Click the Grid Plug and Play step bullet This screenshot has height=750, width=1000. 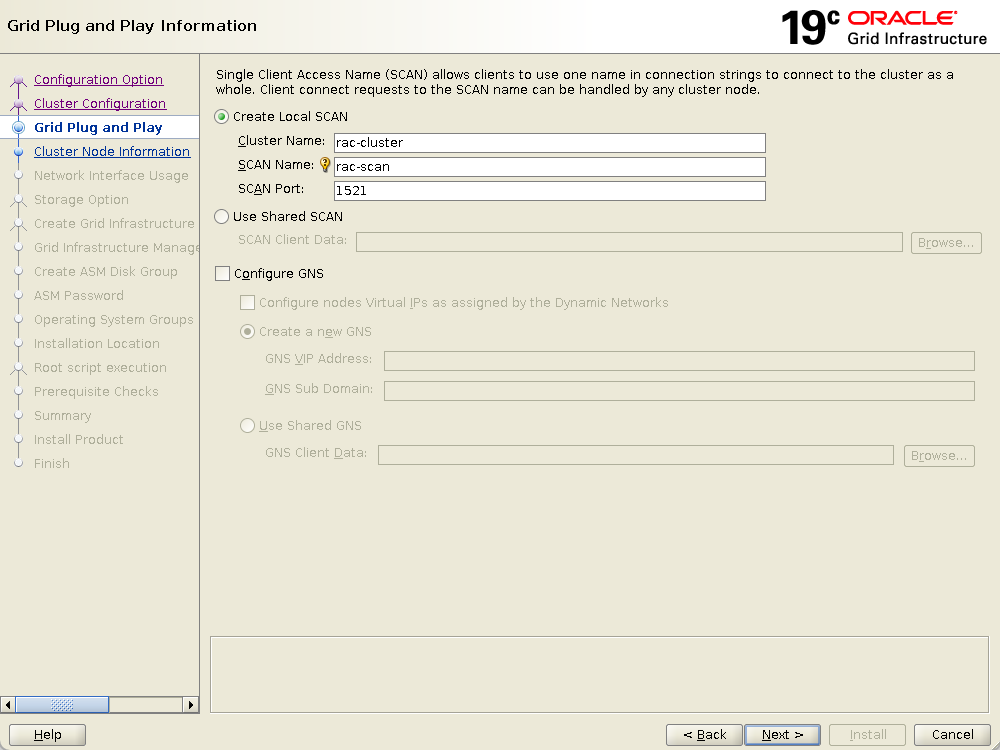[18, 128]
